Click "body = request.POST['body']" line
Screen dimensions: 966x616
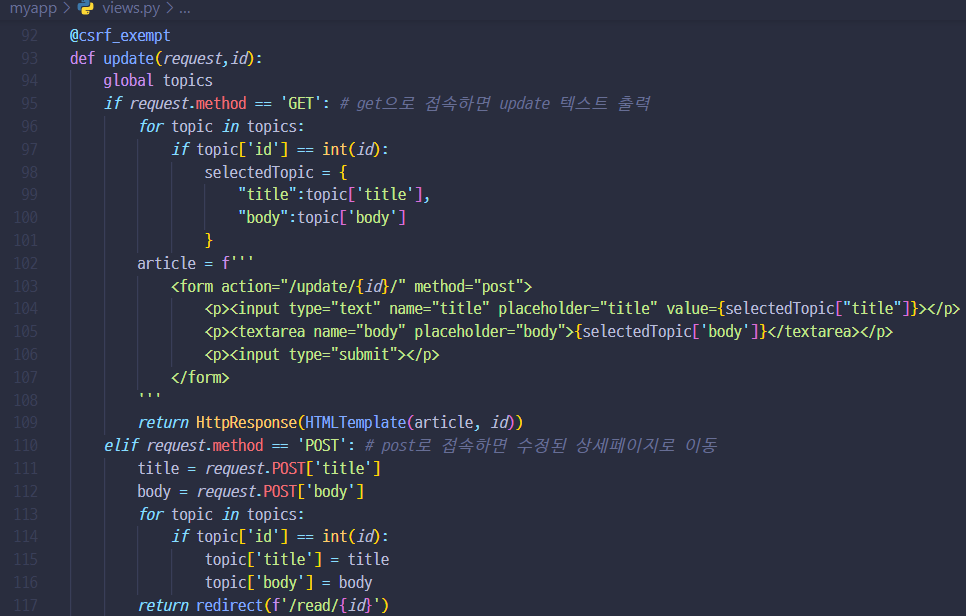(x=251, y=492)
